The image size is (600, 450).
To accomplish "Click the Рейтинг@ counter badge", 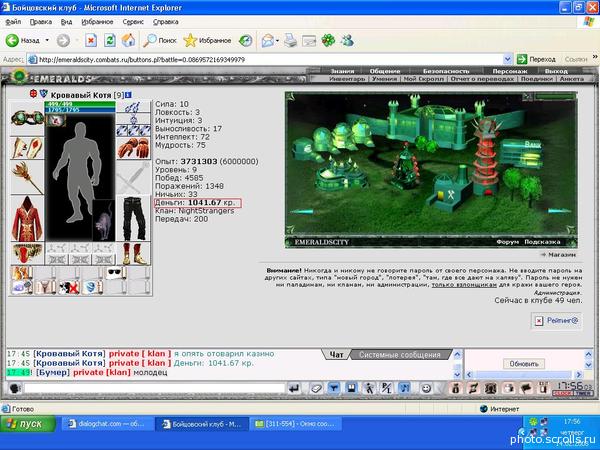I will tap(557, 321).
